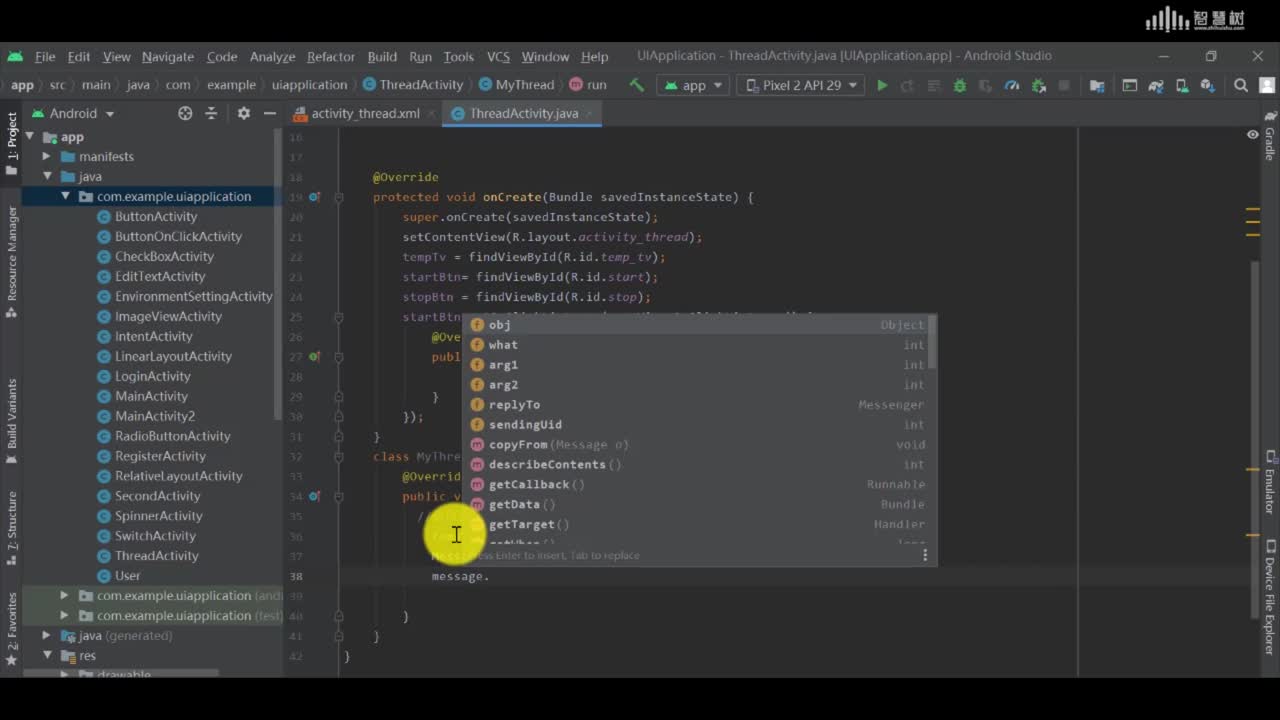Open the Android project view dropdown

pos(73,113)
